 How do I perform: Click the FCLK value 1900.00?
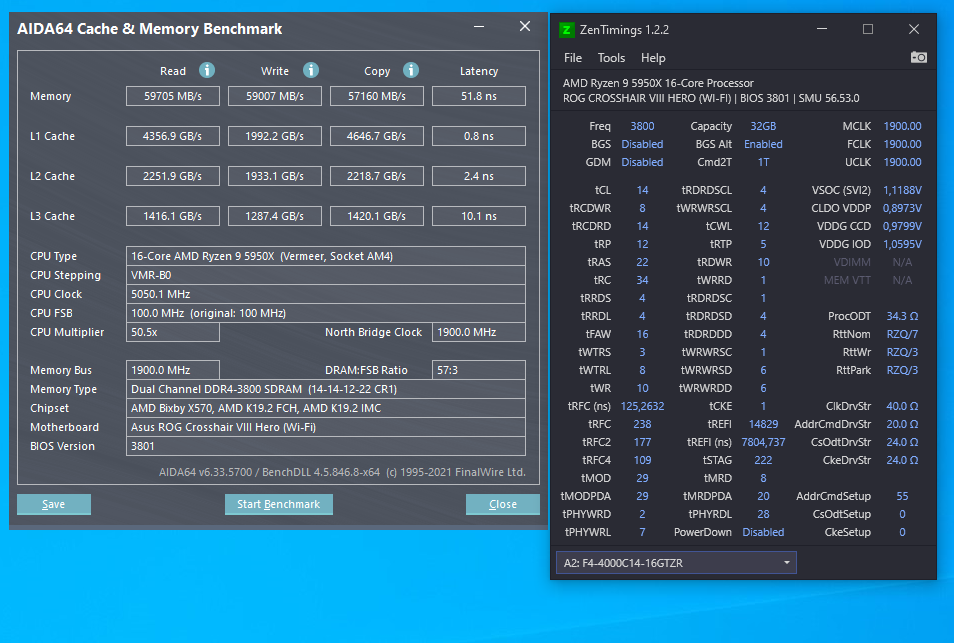click(x=902, y=144)
